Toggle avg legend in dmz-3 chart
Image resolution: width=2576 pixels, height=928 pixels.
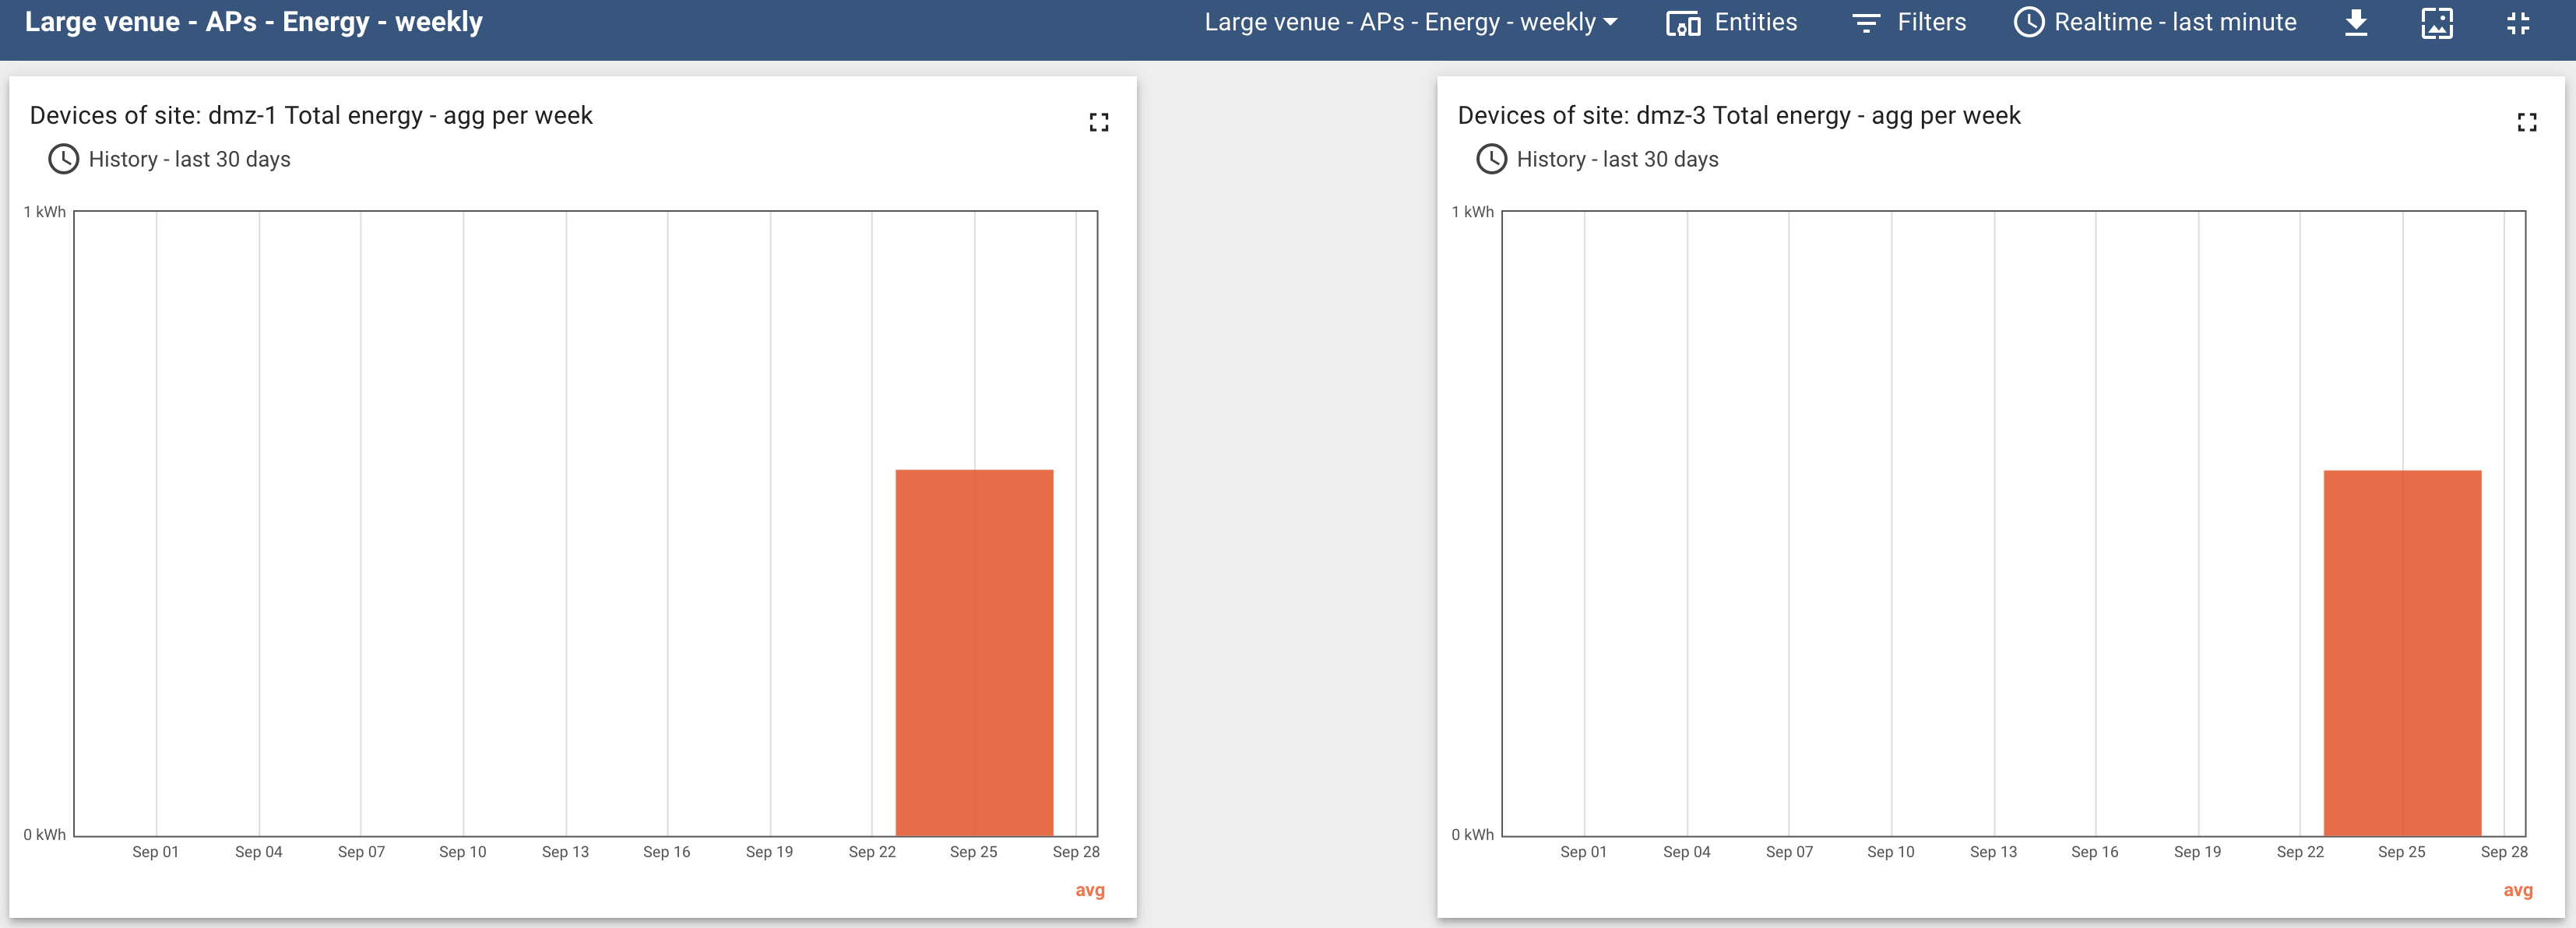coord(2517,890)
